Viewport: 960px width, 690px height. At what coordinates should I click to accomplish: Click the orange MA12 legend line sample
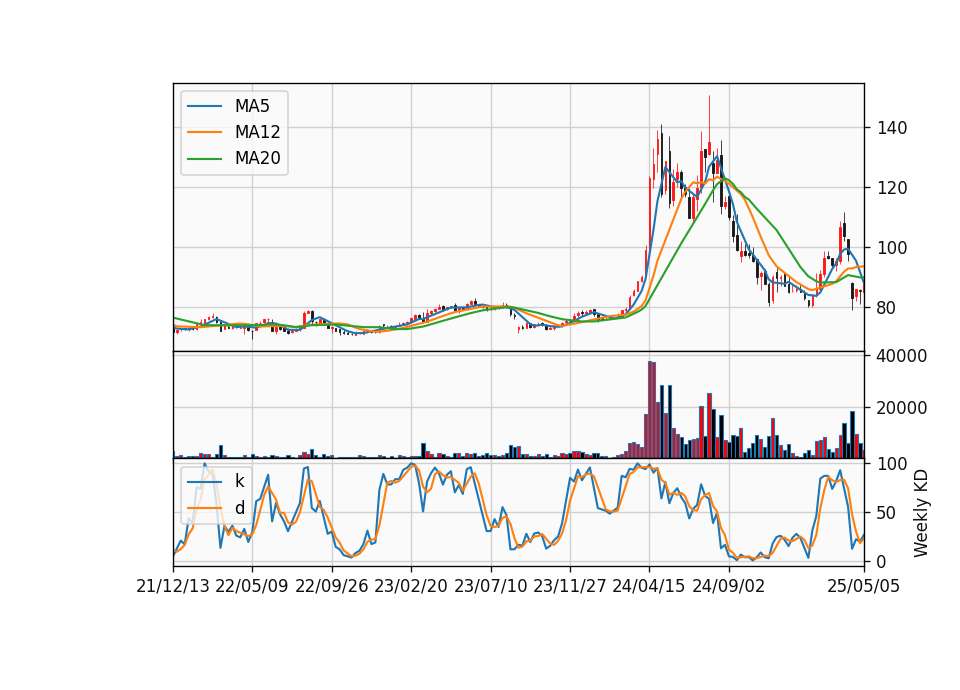coord(204,132)
